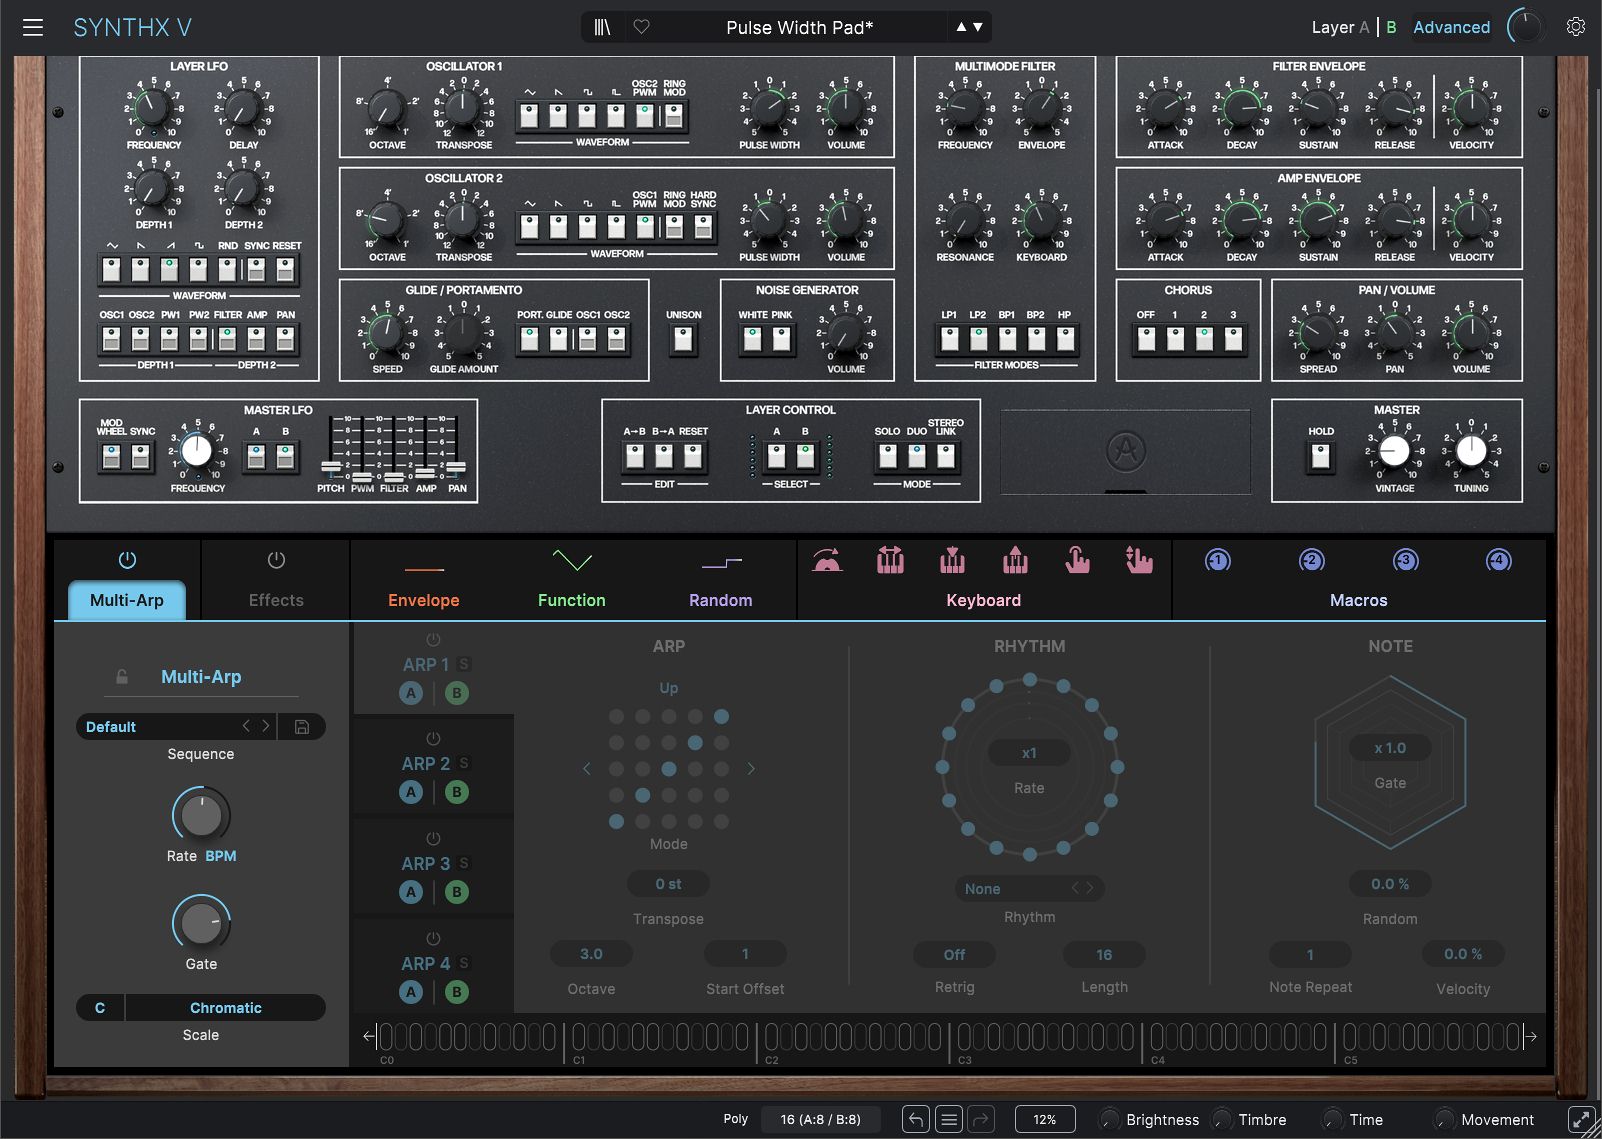The image size is (1602, 1139).
Task: Adjust the Master LFO Filter fader
Action: click(394, 475)
